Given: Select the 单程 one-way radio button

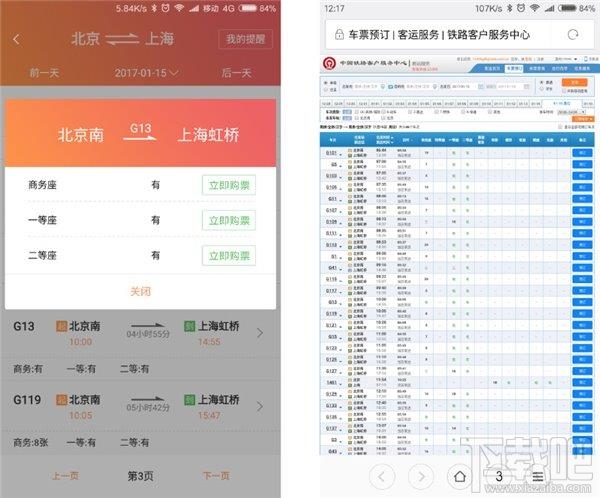Looking at the screenshot, I should (x=326, y=83).
